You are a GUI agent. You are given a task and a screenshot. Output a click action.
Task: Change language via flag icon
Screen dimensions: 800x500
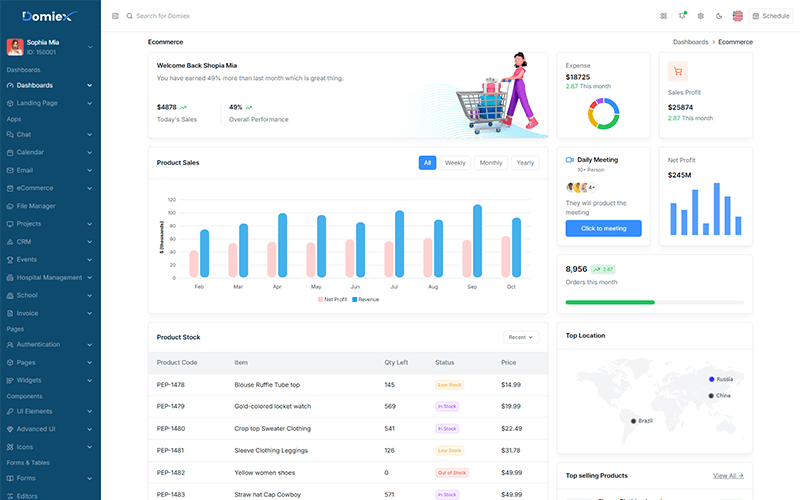(737, 16)
